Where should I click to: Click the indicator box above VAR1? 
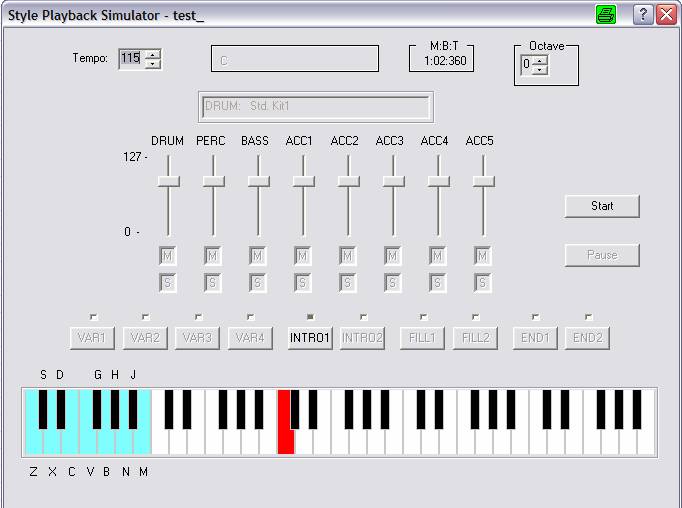click(x=94, y=317)
